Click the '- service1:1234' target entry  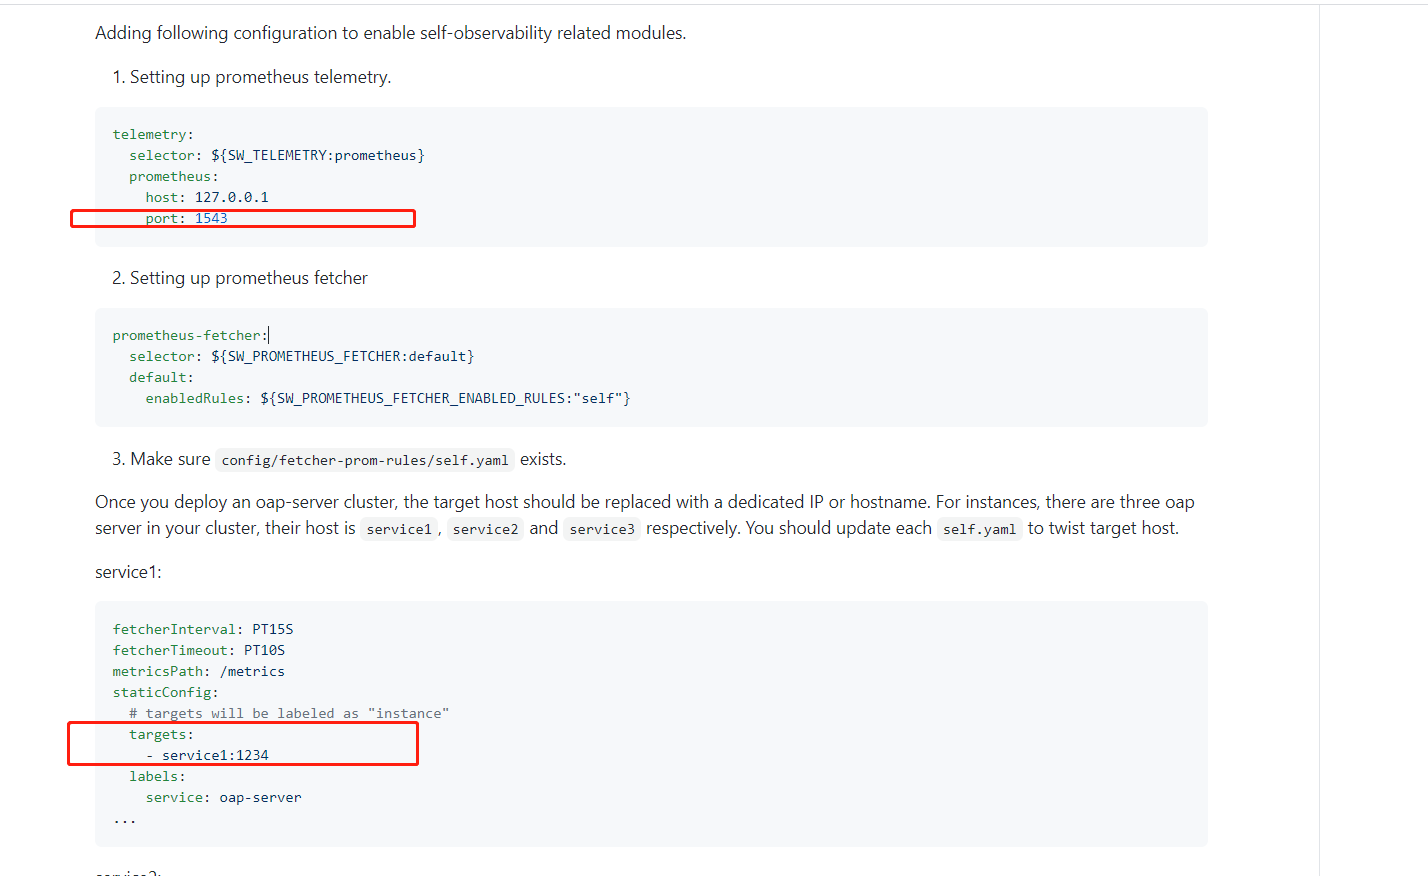pos(207,755)
